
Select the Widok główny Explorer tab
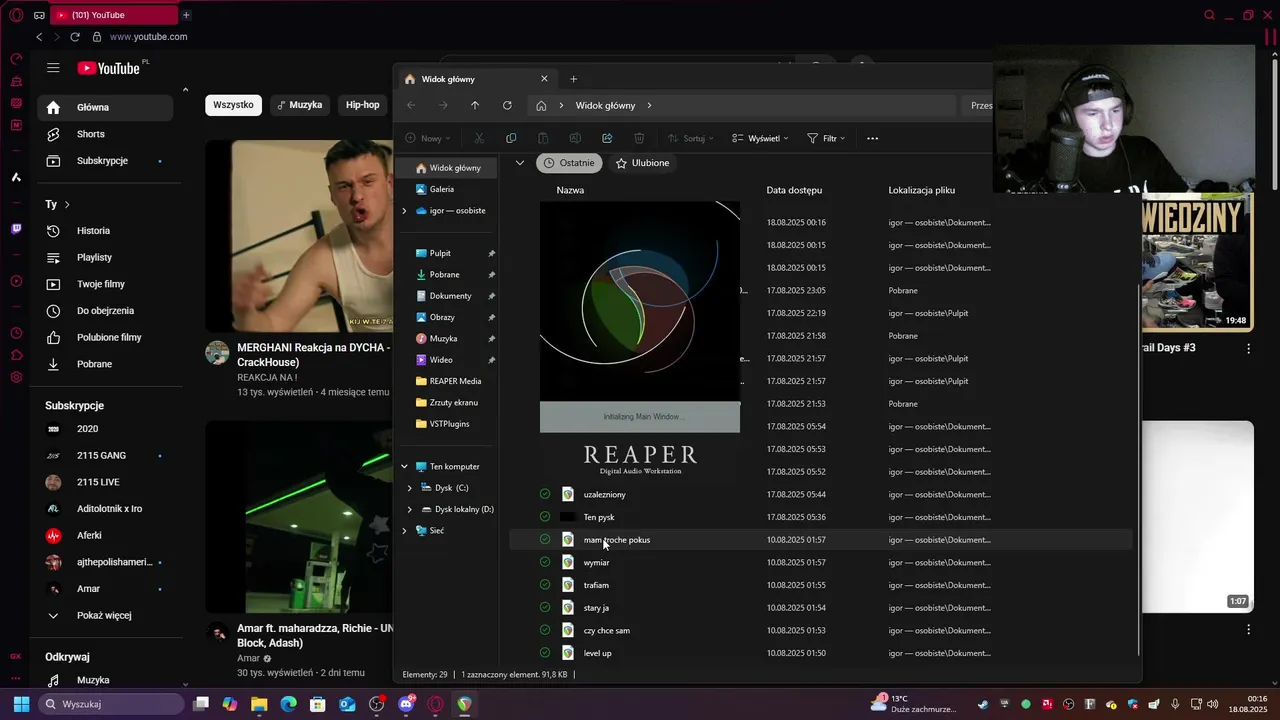point(477,79)
